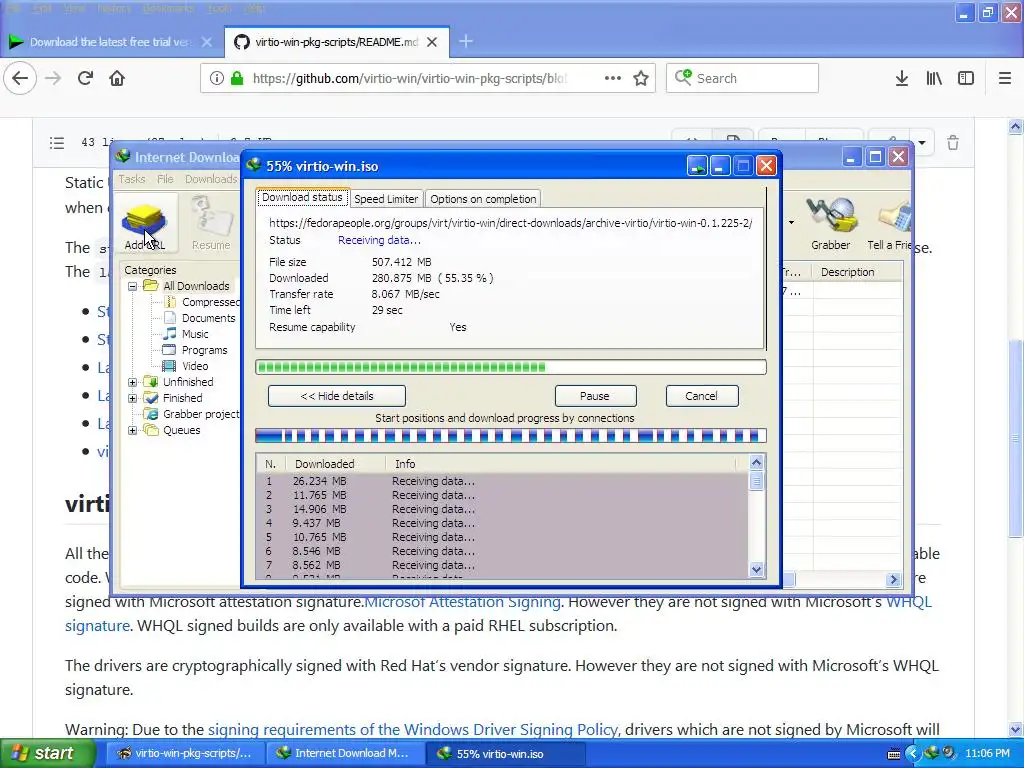Viewport: 1024px width, 768px height.
Task: Open the WHQL link on GitHub page
Action: tap(908, 601)
